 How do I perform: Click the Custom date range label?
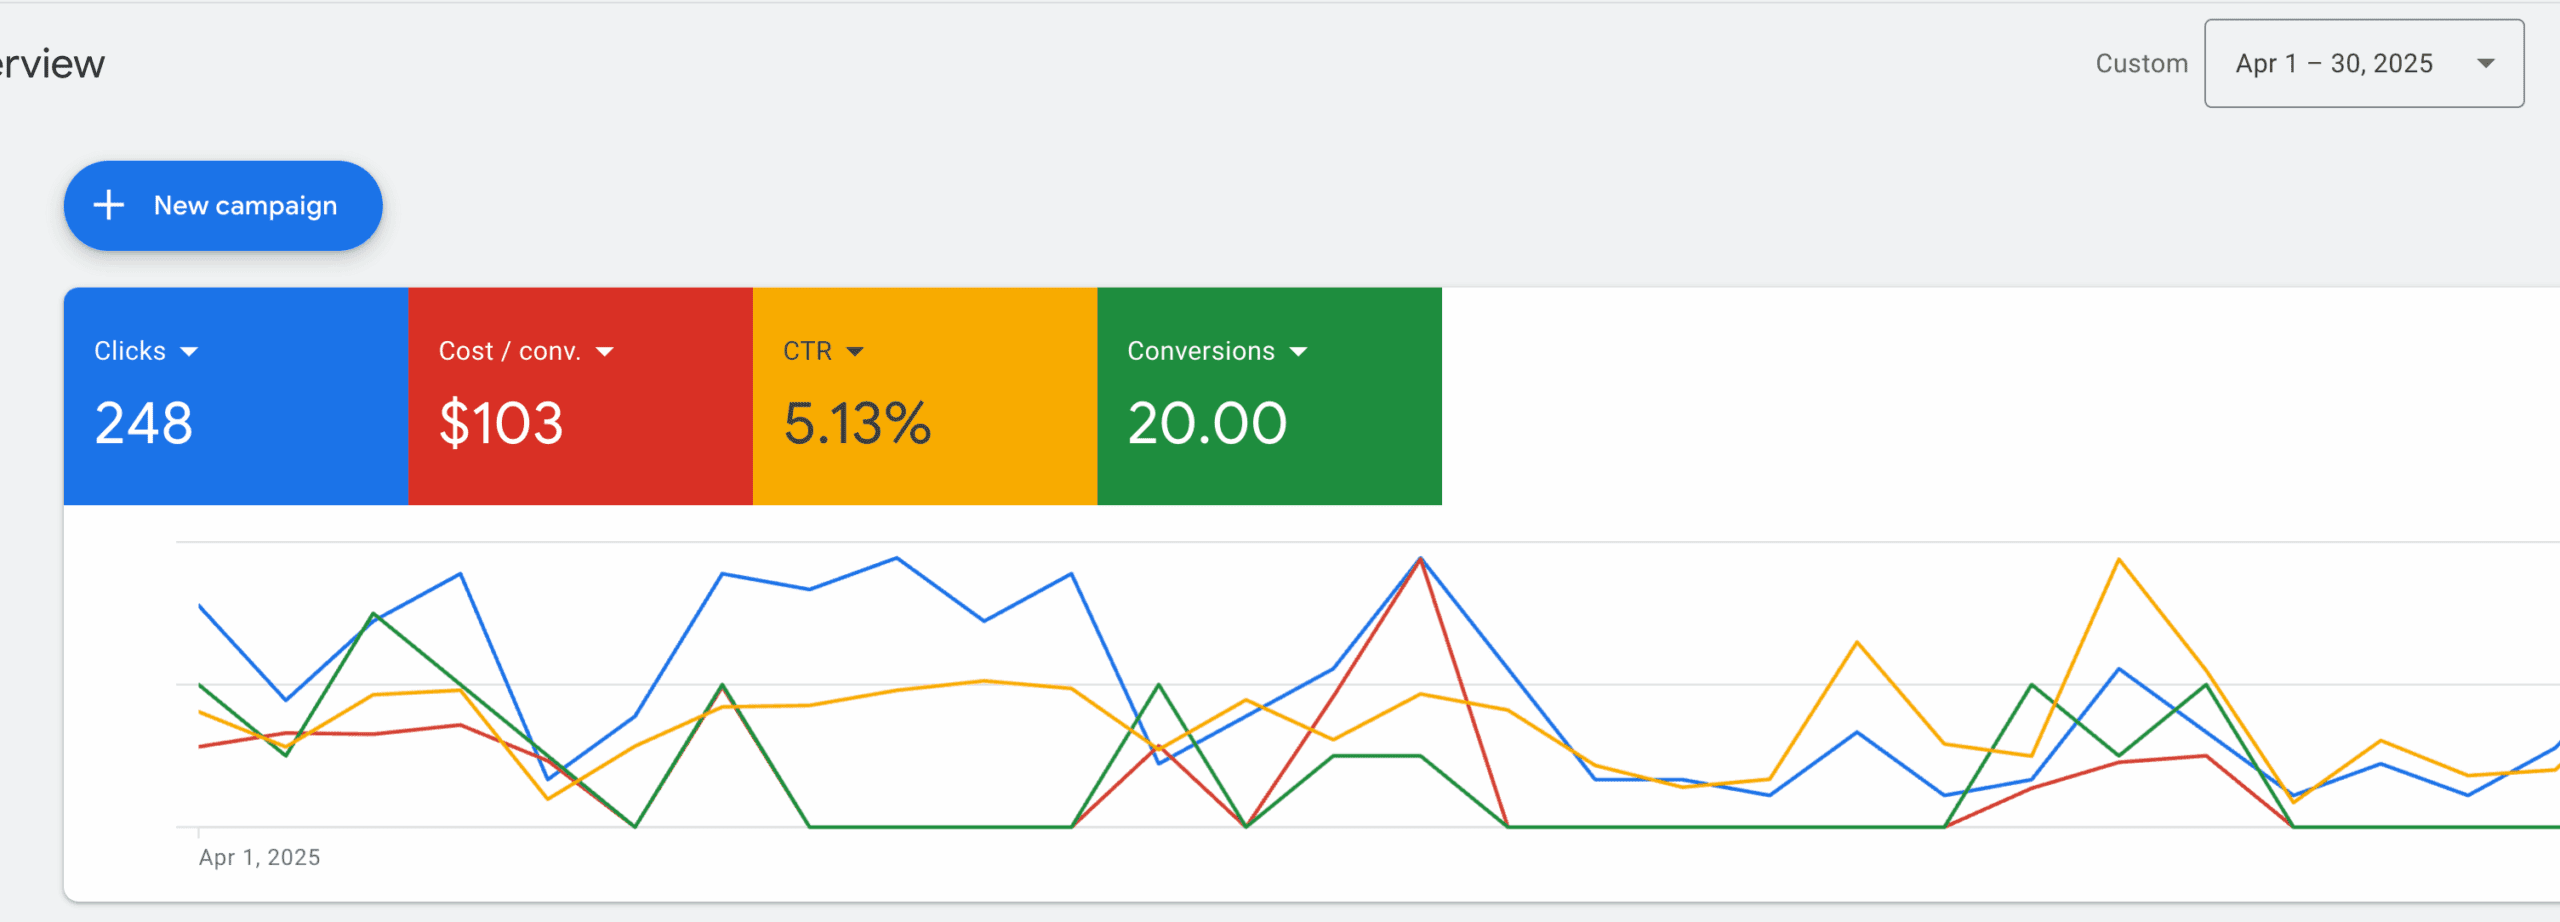click(2141, 63)
